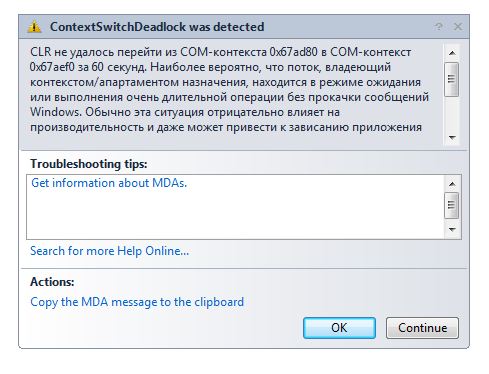
Task: Click down arrow of Troubleshooting tips scrollbar
Action: (452, 229)
